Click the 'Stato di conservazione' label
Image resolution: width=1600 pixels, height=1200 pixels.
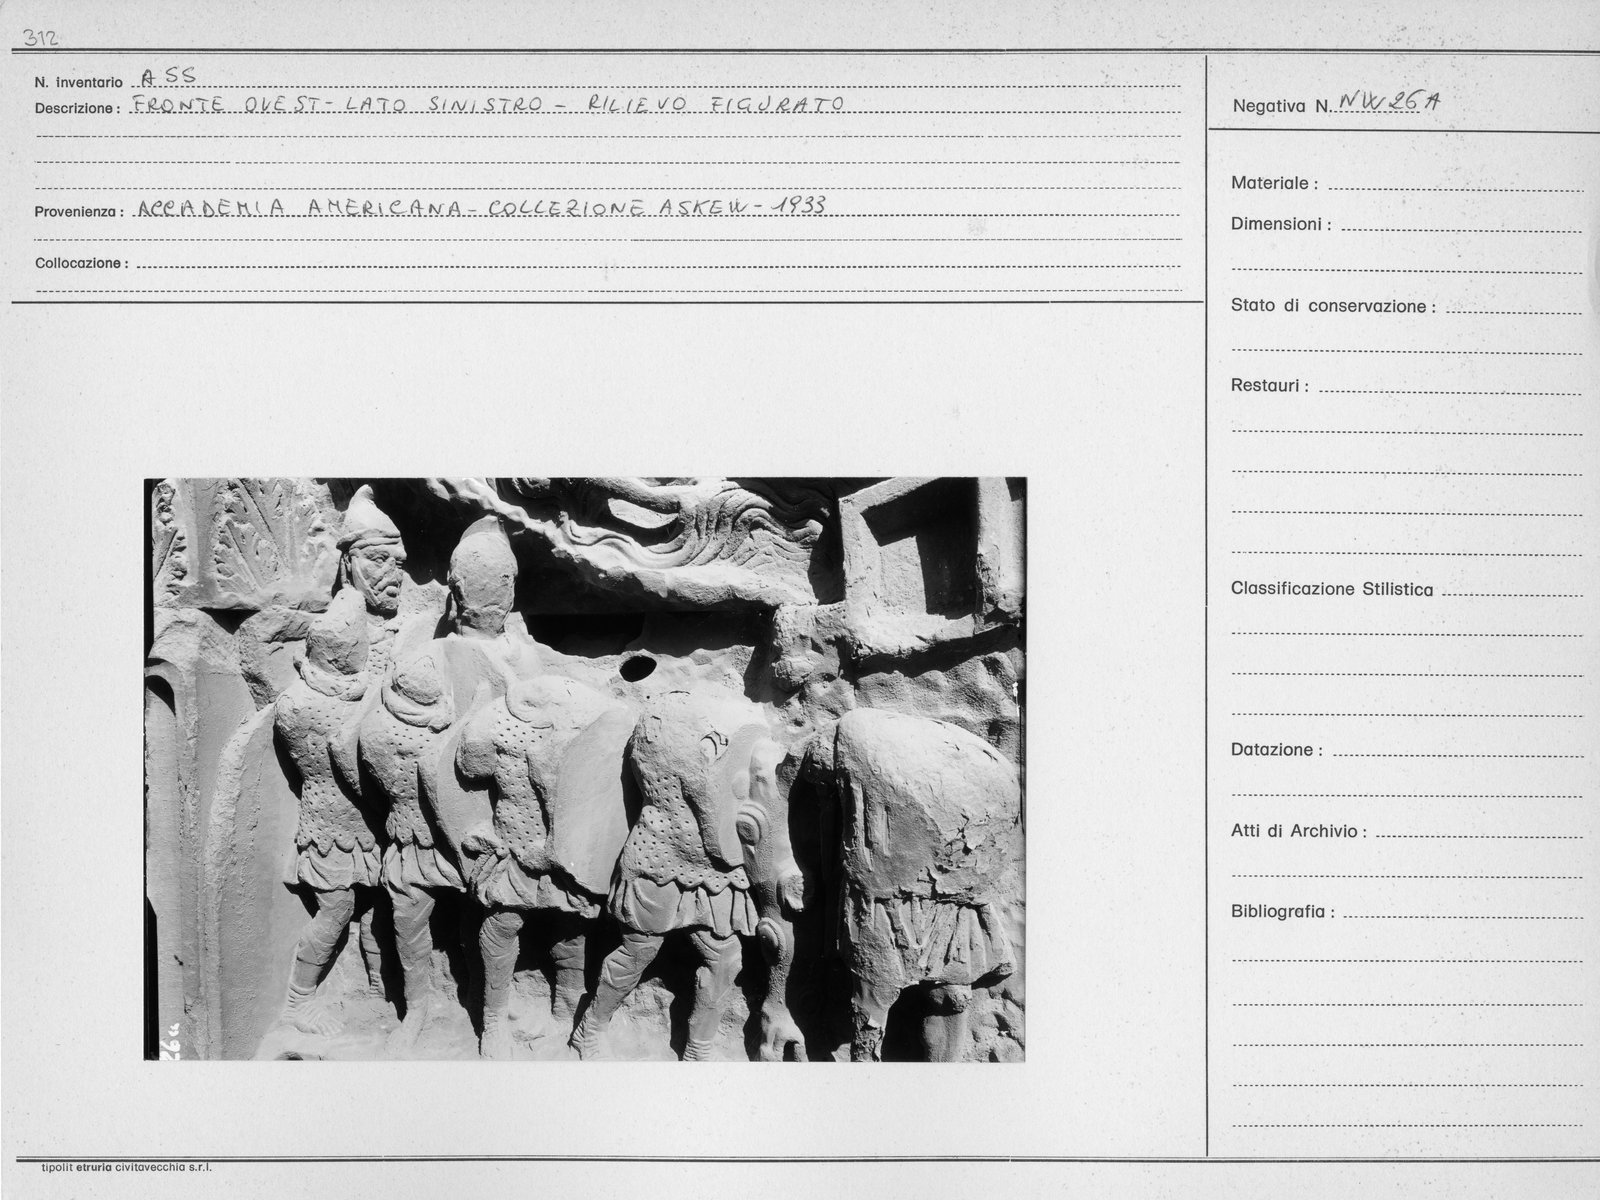tap(1333, 306)
